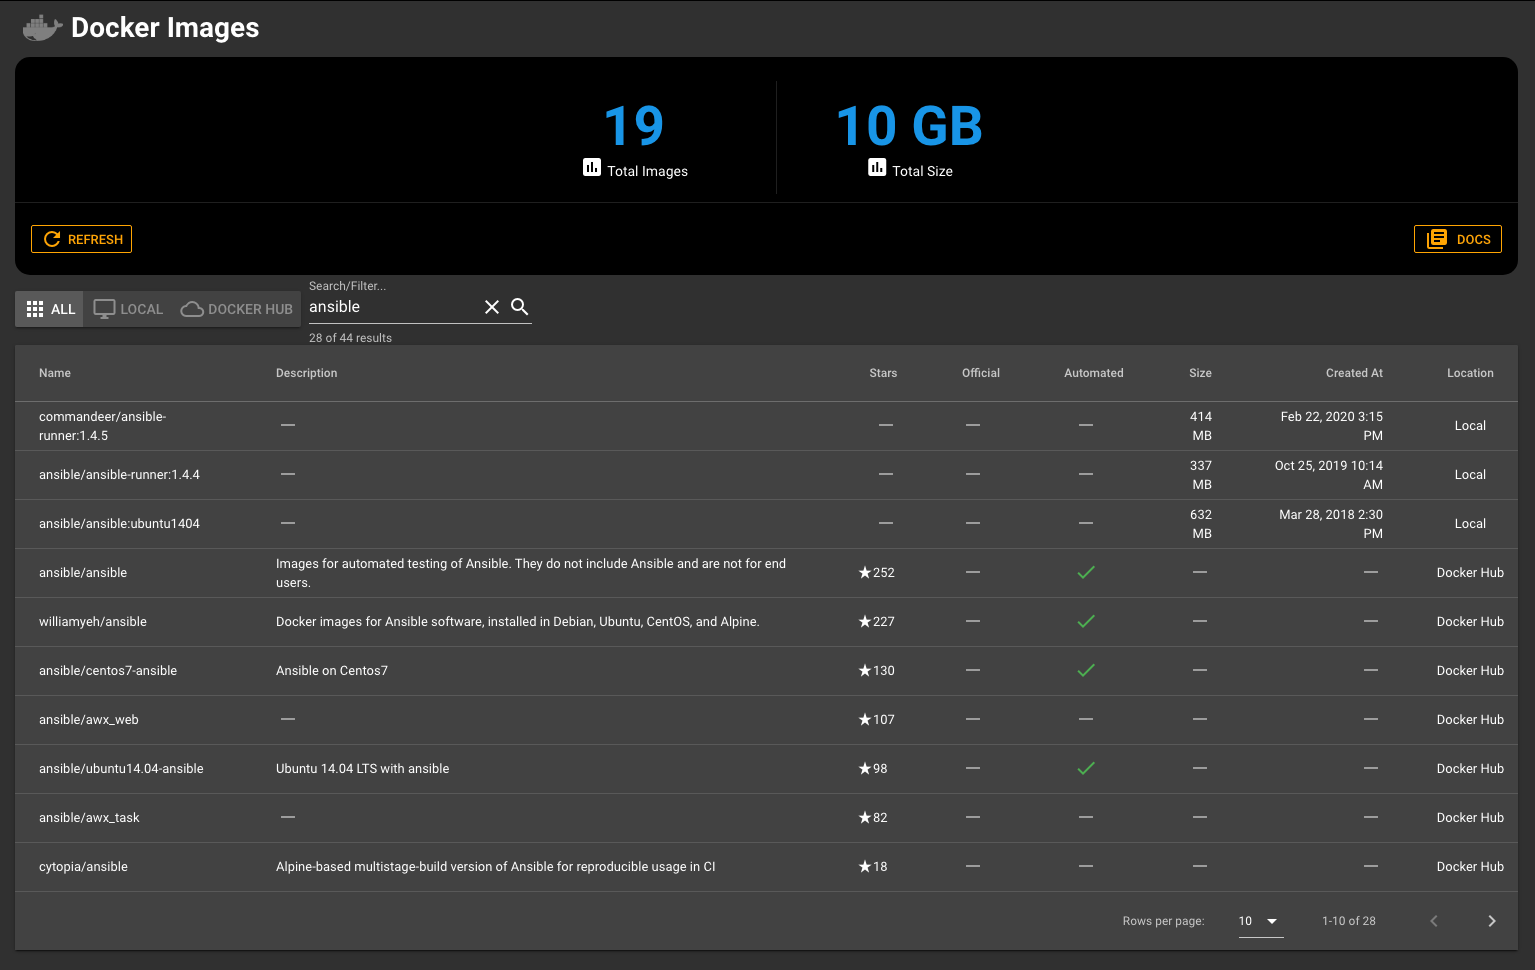This screenshot has height=970, width=1535.
Task: Click the automated checkmark for ansible/ansible row
Action: point(1086,572)
